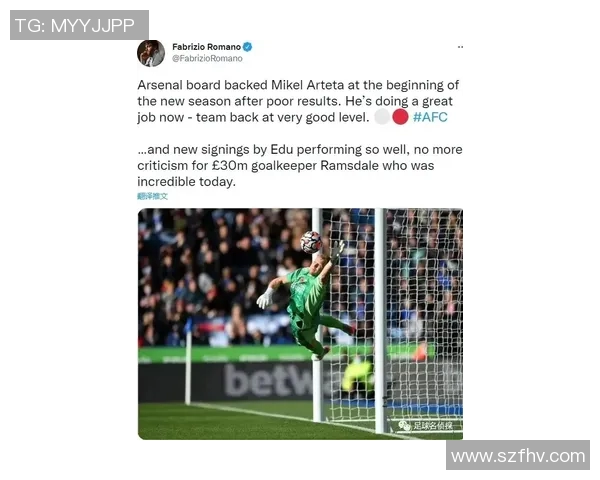The image size is (600, 480).
Task: Click the Fabrizio Romano display name
Action: 206,47
